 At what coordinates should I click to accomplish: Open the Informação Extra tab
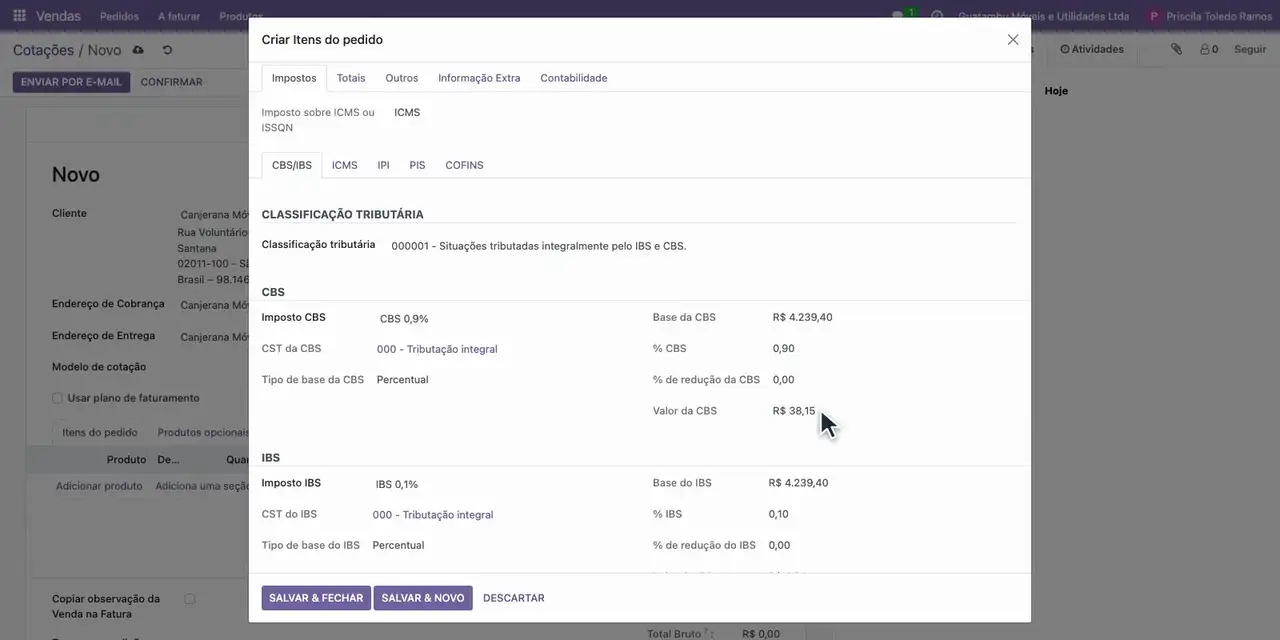tap(479, 78)
